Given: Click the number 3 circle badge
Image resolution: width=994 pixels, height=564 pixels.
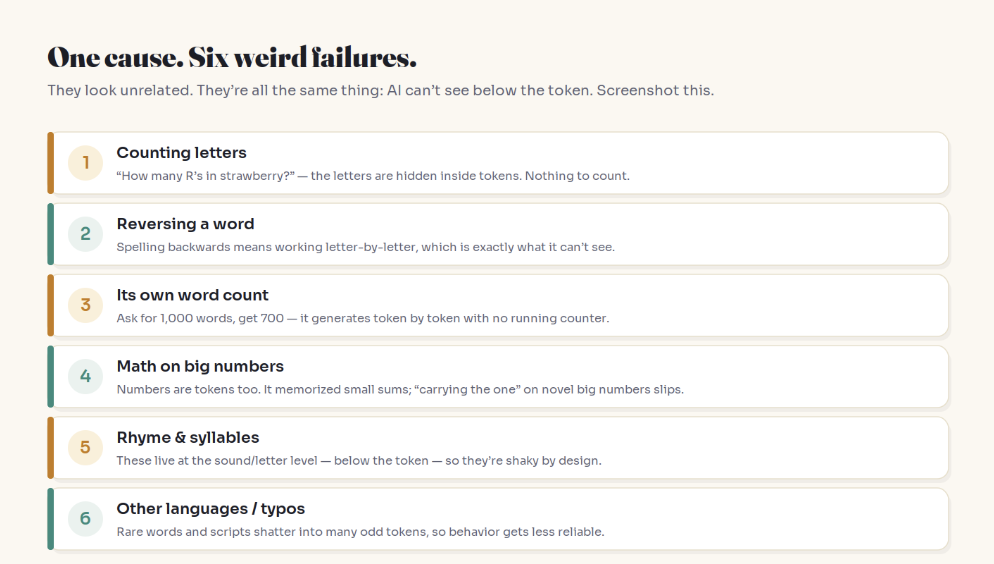Looking at the screenshot, I should pos(86,305).
